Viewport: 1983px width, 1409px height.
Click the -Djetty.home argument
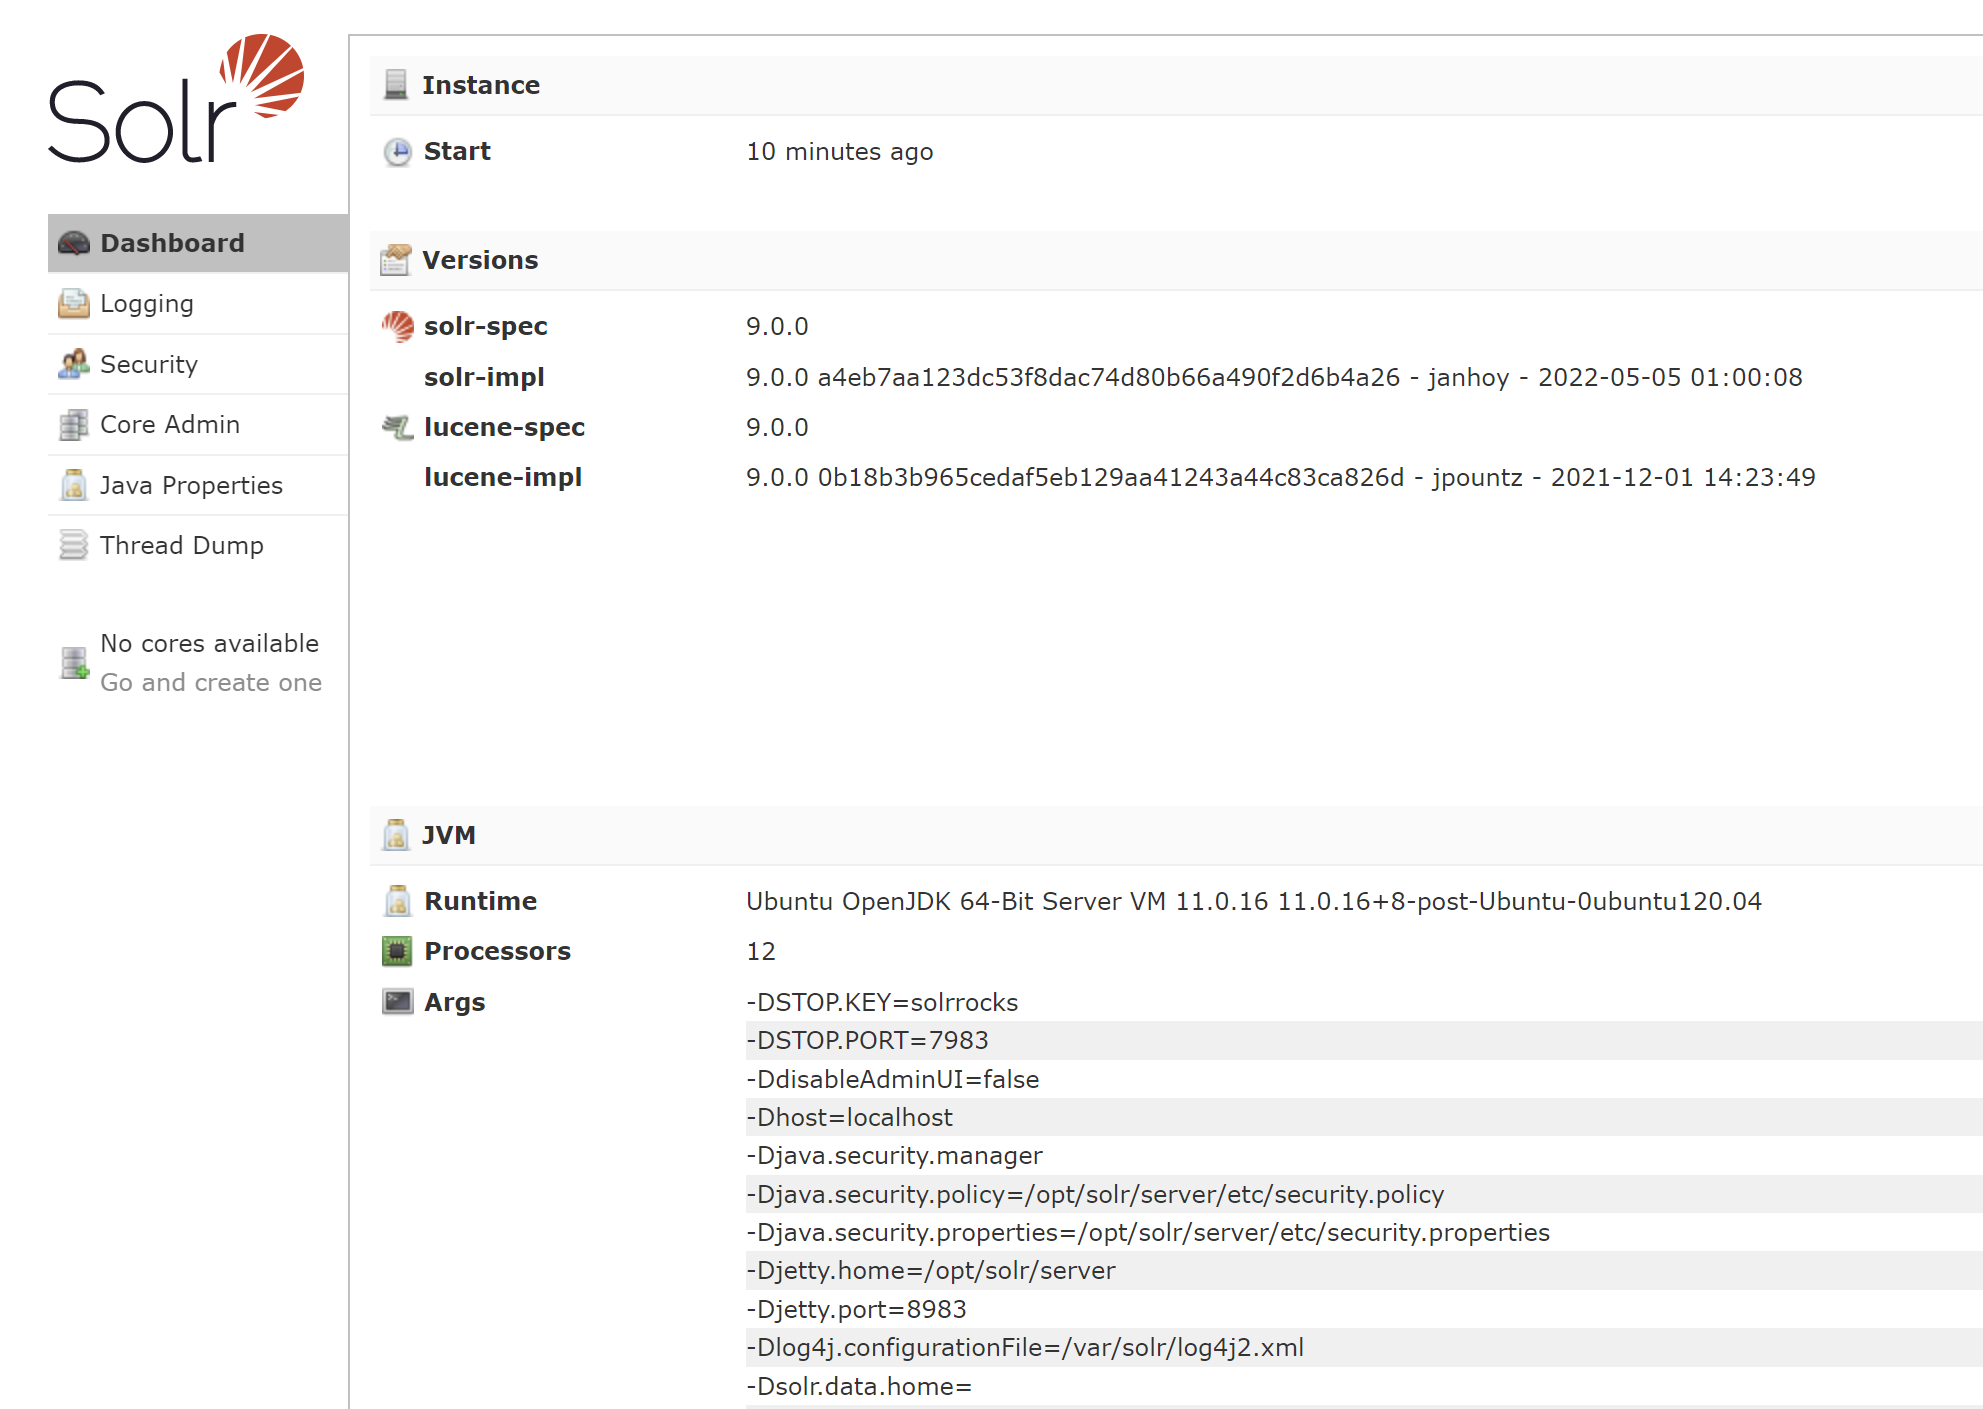(931, 1271)
